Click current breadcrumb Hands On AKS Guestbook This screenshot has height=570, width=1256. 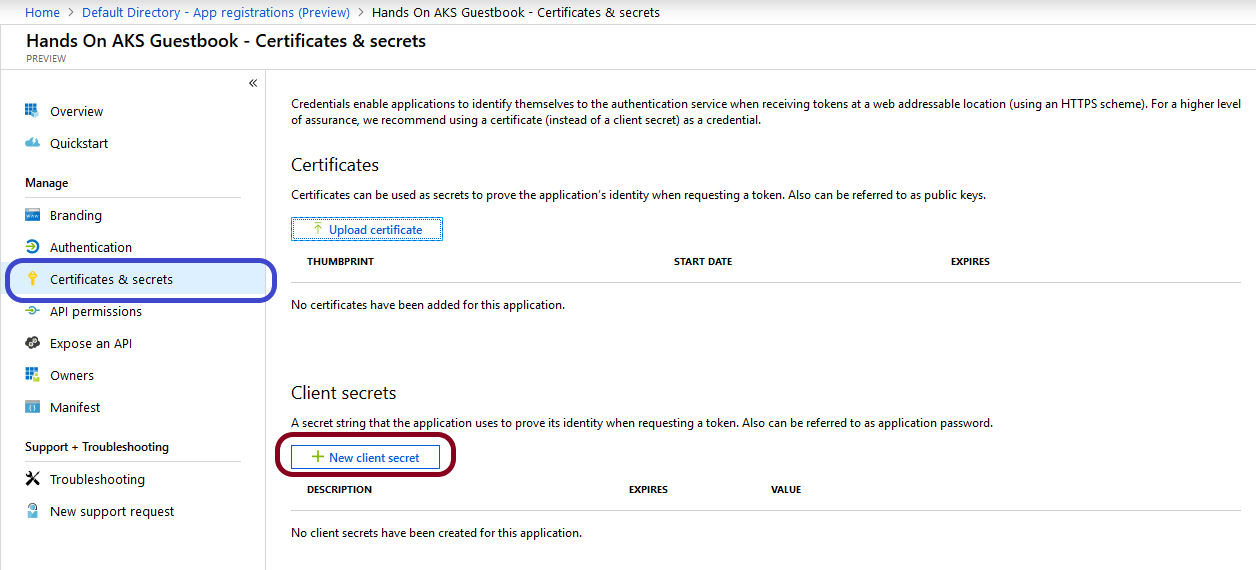point(515,12)
